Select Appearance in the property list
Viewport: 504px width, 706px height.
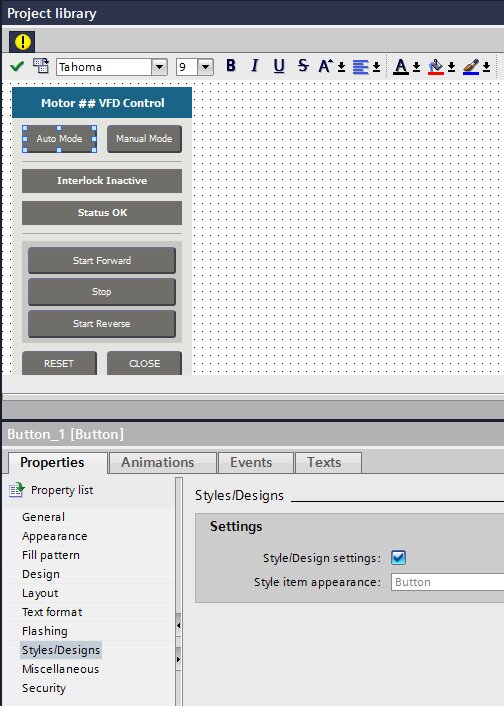(54, 536)
